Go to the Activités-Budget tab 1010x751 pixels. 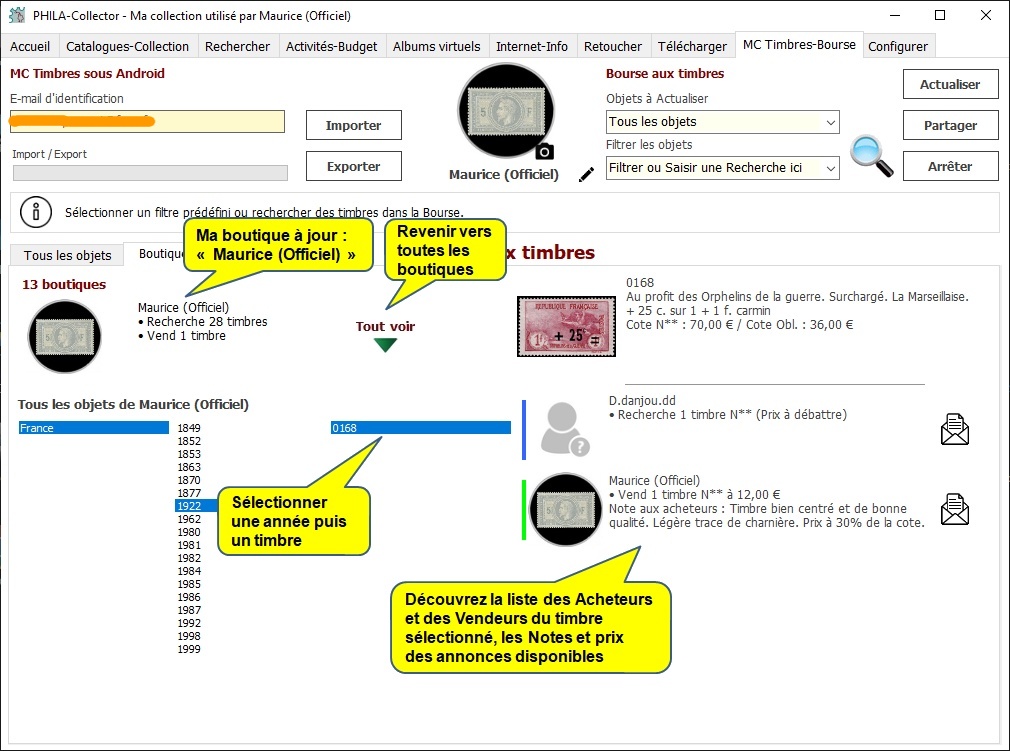coord(332,46)
